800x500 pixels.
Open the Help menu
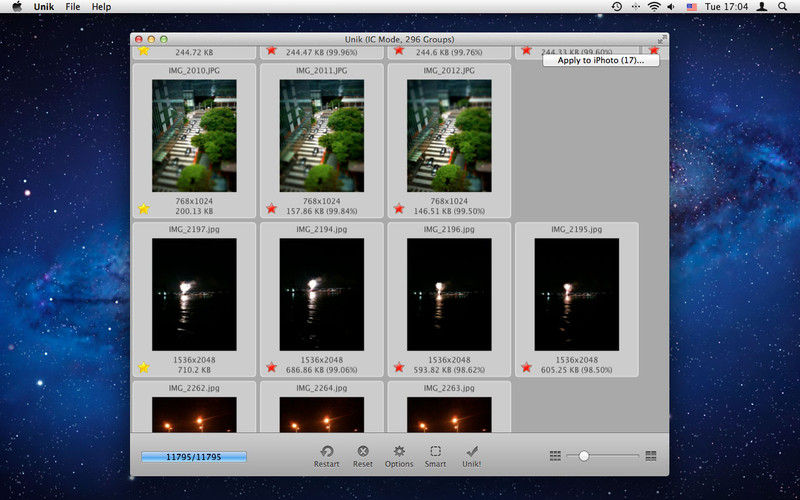pyautogui.click(x=101, y=7)
